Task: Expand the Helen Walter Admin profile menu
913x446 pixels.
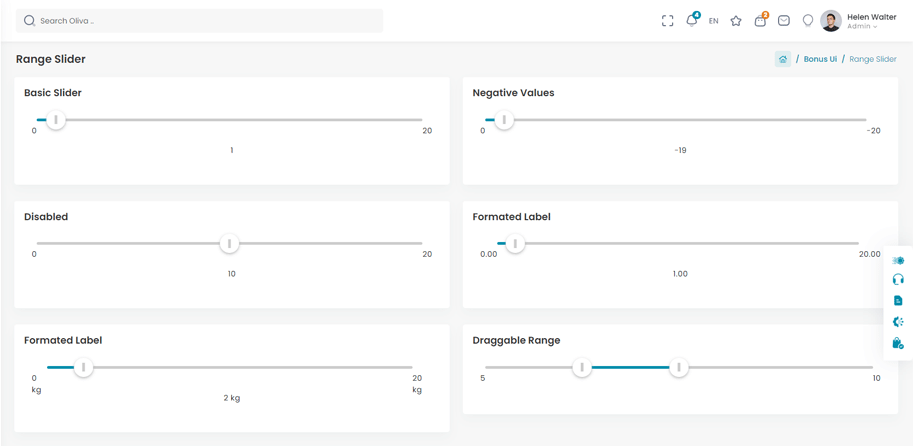Action: (871, 21)
